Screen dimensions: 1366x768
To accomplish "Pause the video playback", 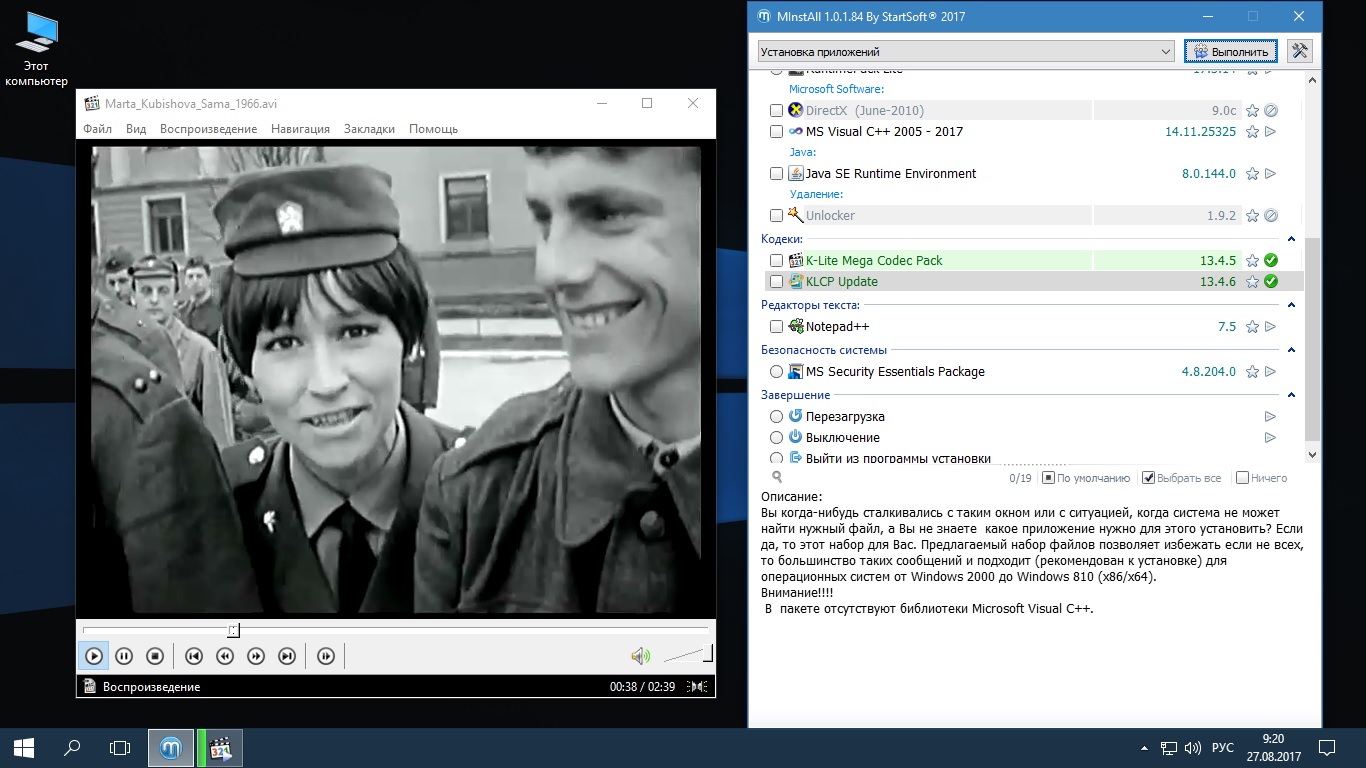I will click(x=124, y=656).
